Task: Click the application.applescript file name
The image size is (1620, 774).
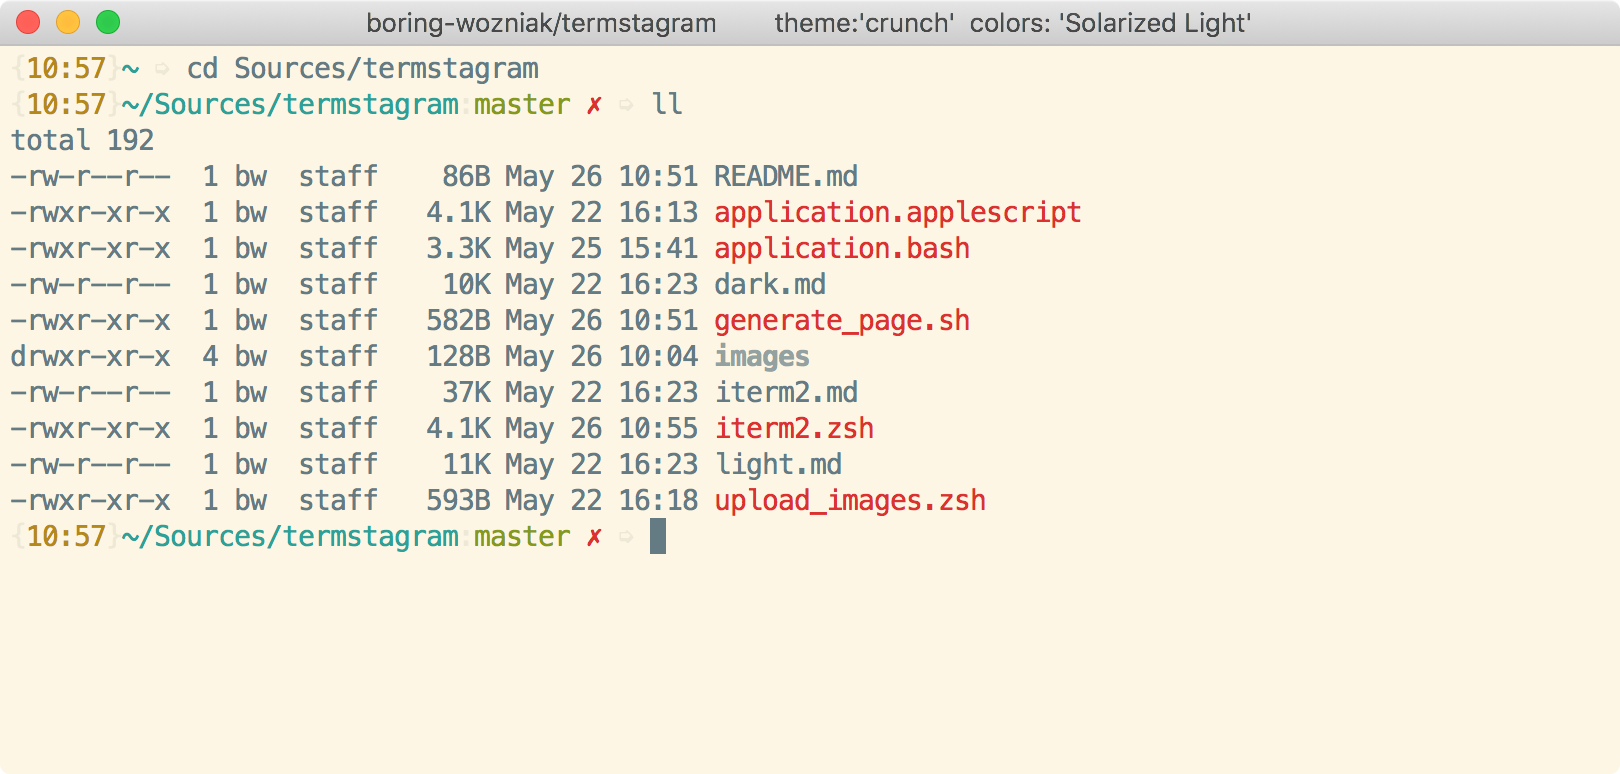Action: pyautogui.click(x=898, y=213)
